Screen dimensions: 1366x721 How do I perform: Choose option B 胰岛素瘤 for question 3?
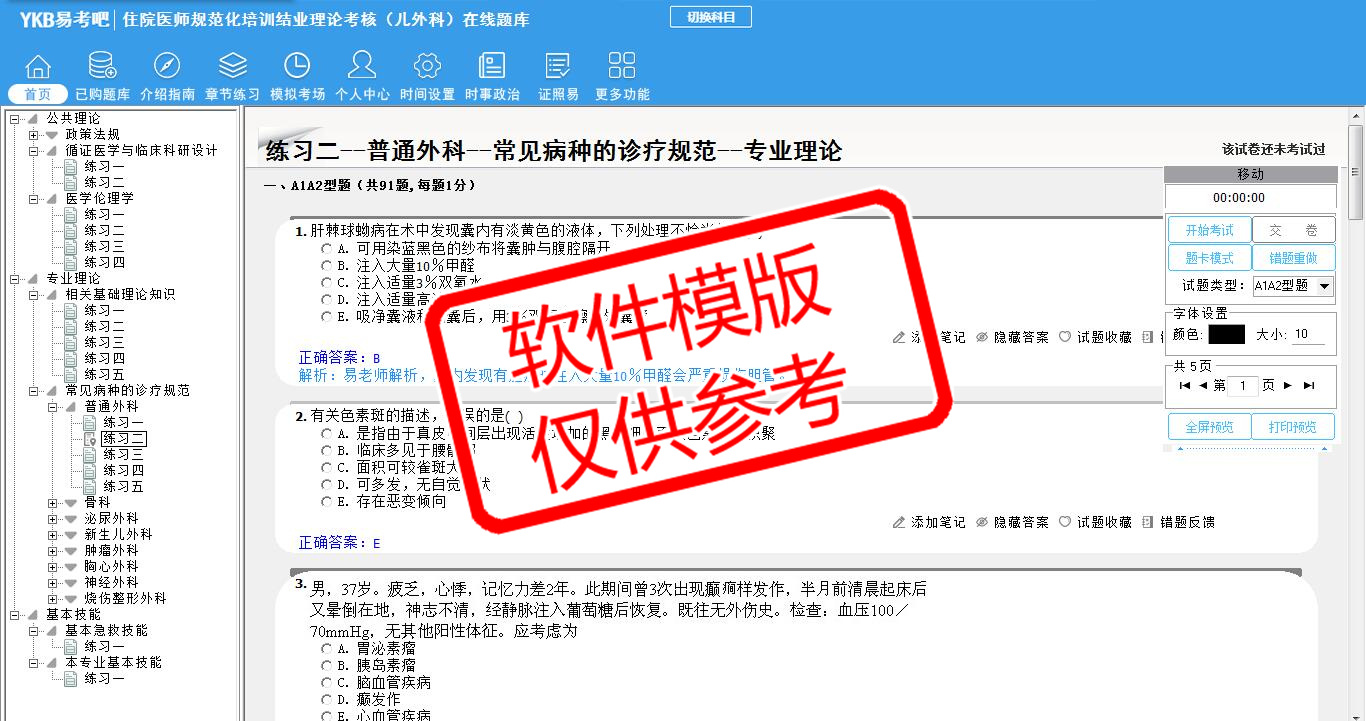326,666
